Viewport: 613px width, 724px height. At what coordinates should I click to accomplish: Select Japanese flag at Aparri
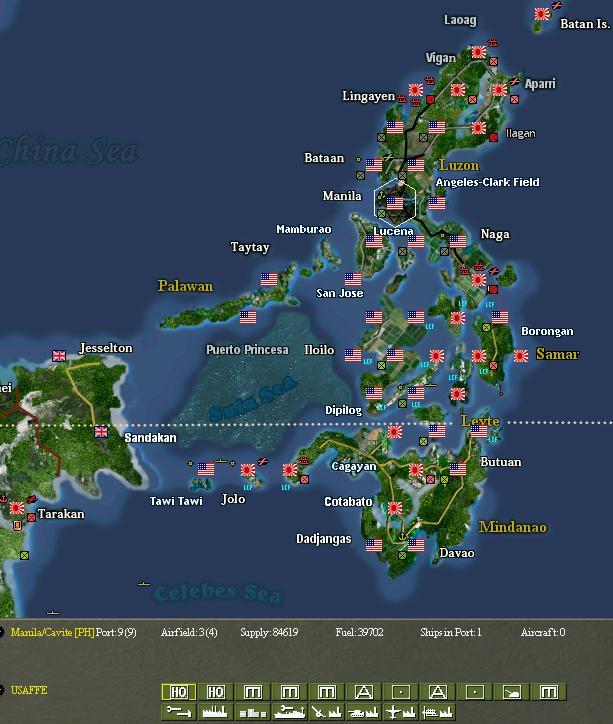[x=499, y=90]
